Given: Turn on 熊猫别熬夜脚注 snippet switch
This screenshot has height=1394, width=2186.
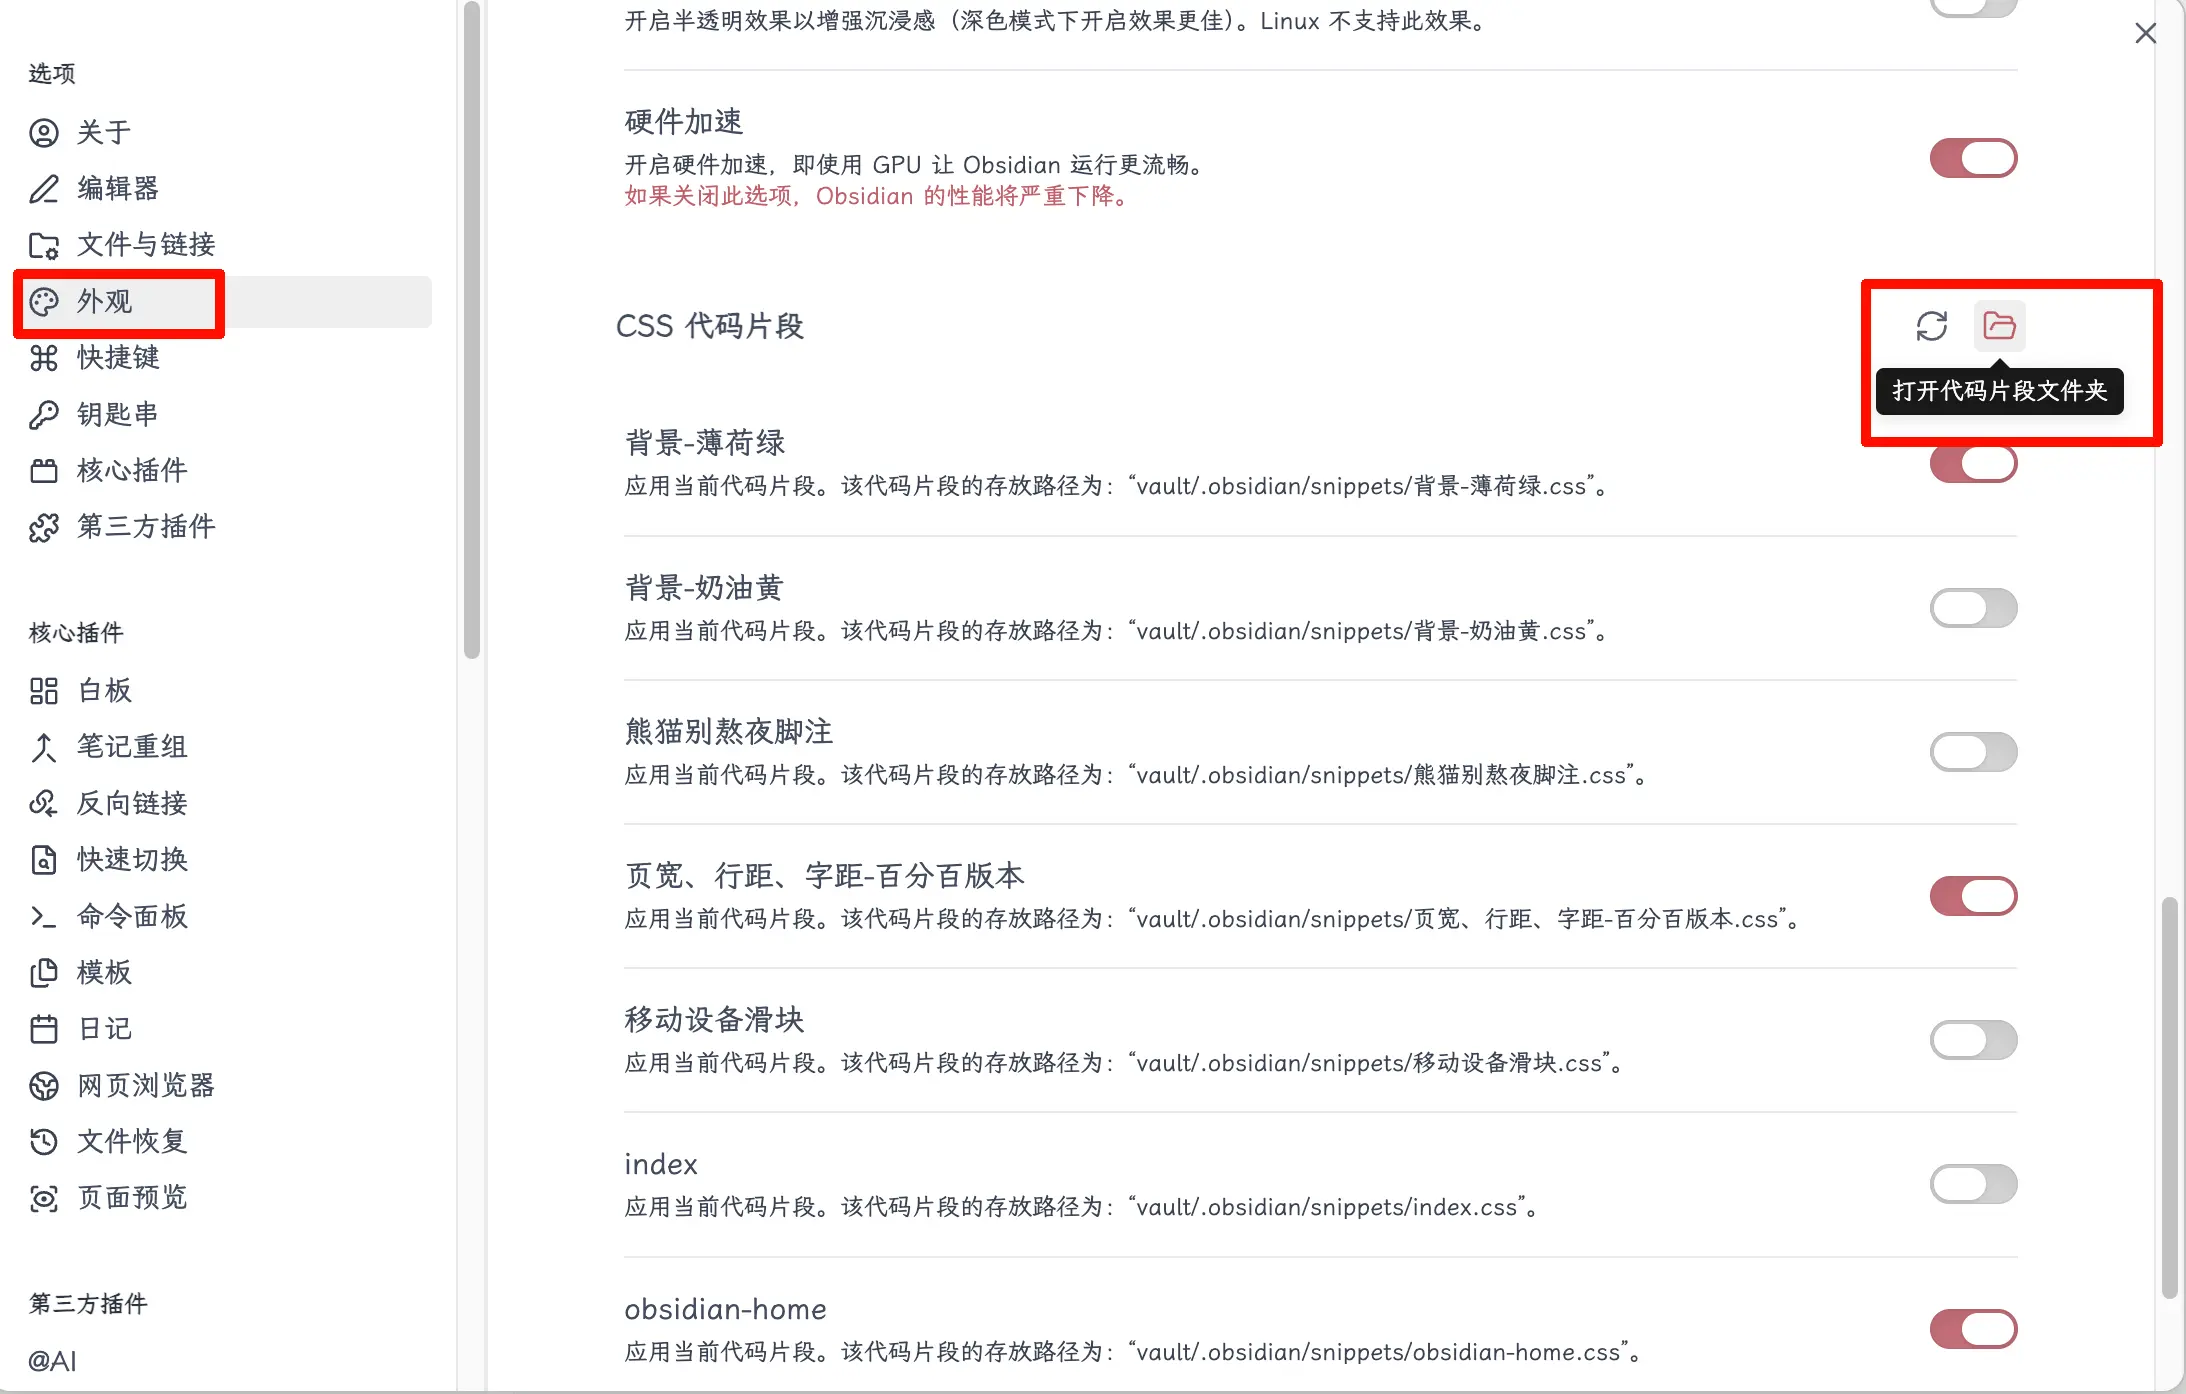Looking at the screenshot, I should point(1973,752).
